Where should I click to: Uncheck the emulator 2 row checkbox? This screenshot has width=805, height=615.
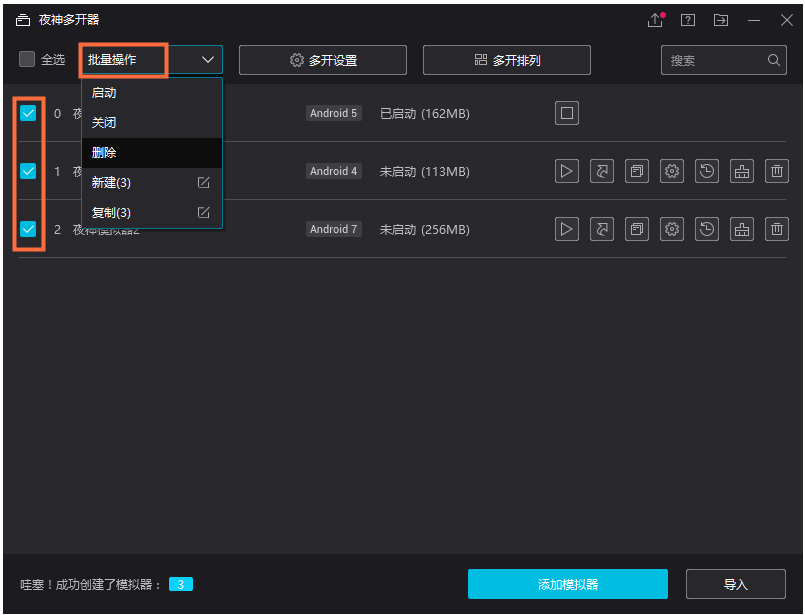click(27, 229)
